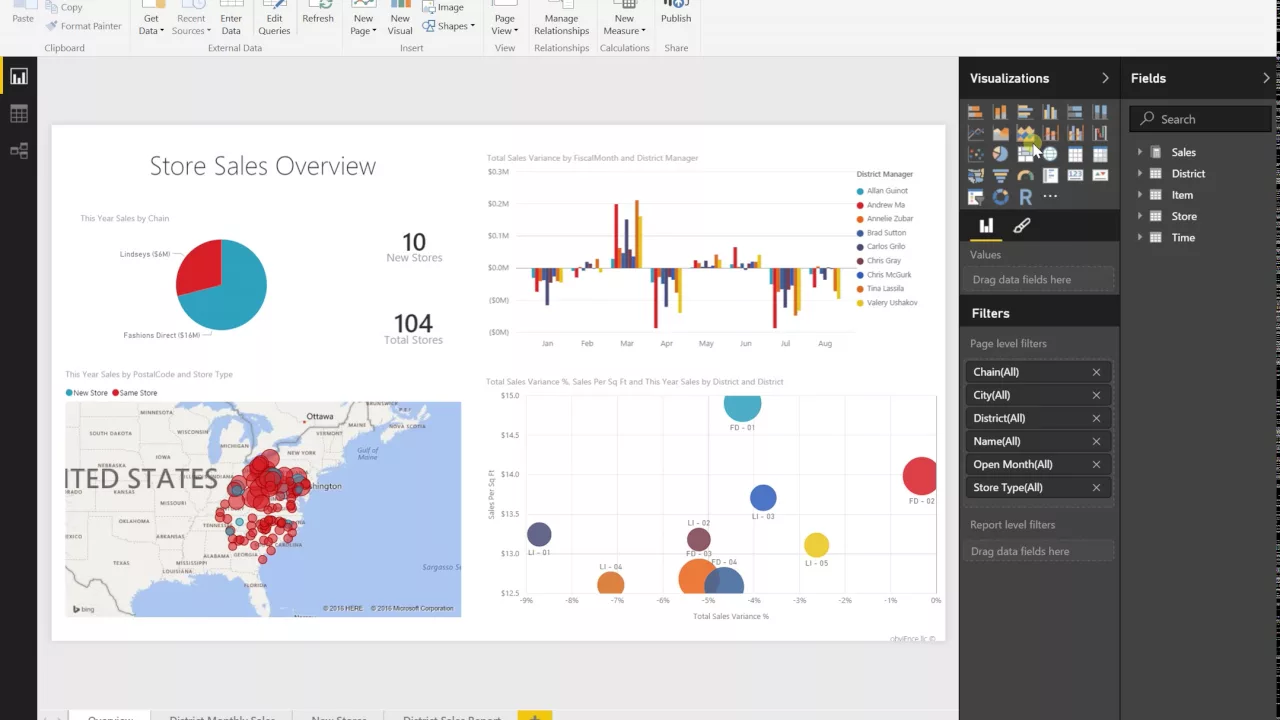Choose the line and stacked column visualization
Image resolution: width=1280 pixels, height=720 pixels.
pos(1050,133)
